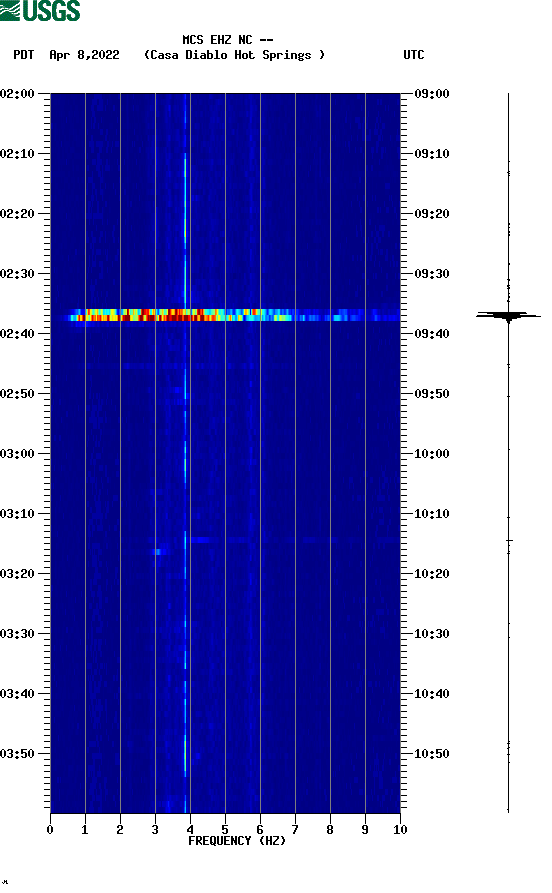552x893 pixels.
Task: Click the large seismogram spike on the waveform trace
Action: tap(508, 316)
